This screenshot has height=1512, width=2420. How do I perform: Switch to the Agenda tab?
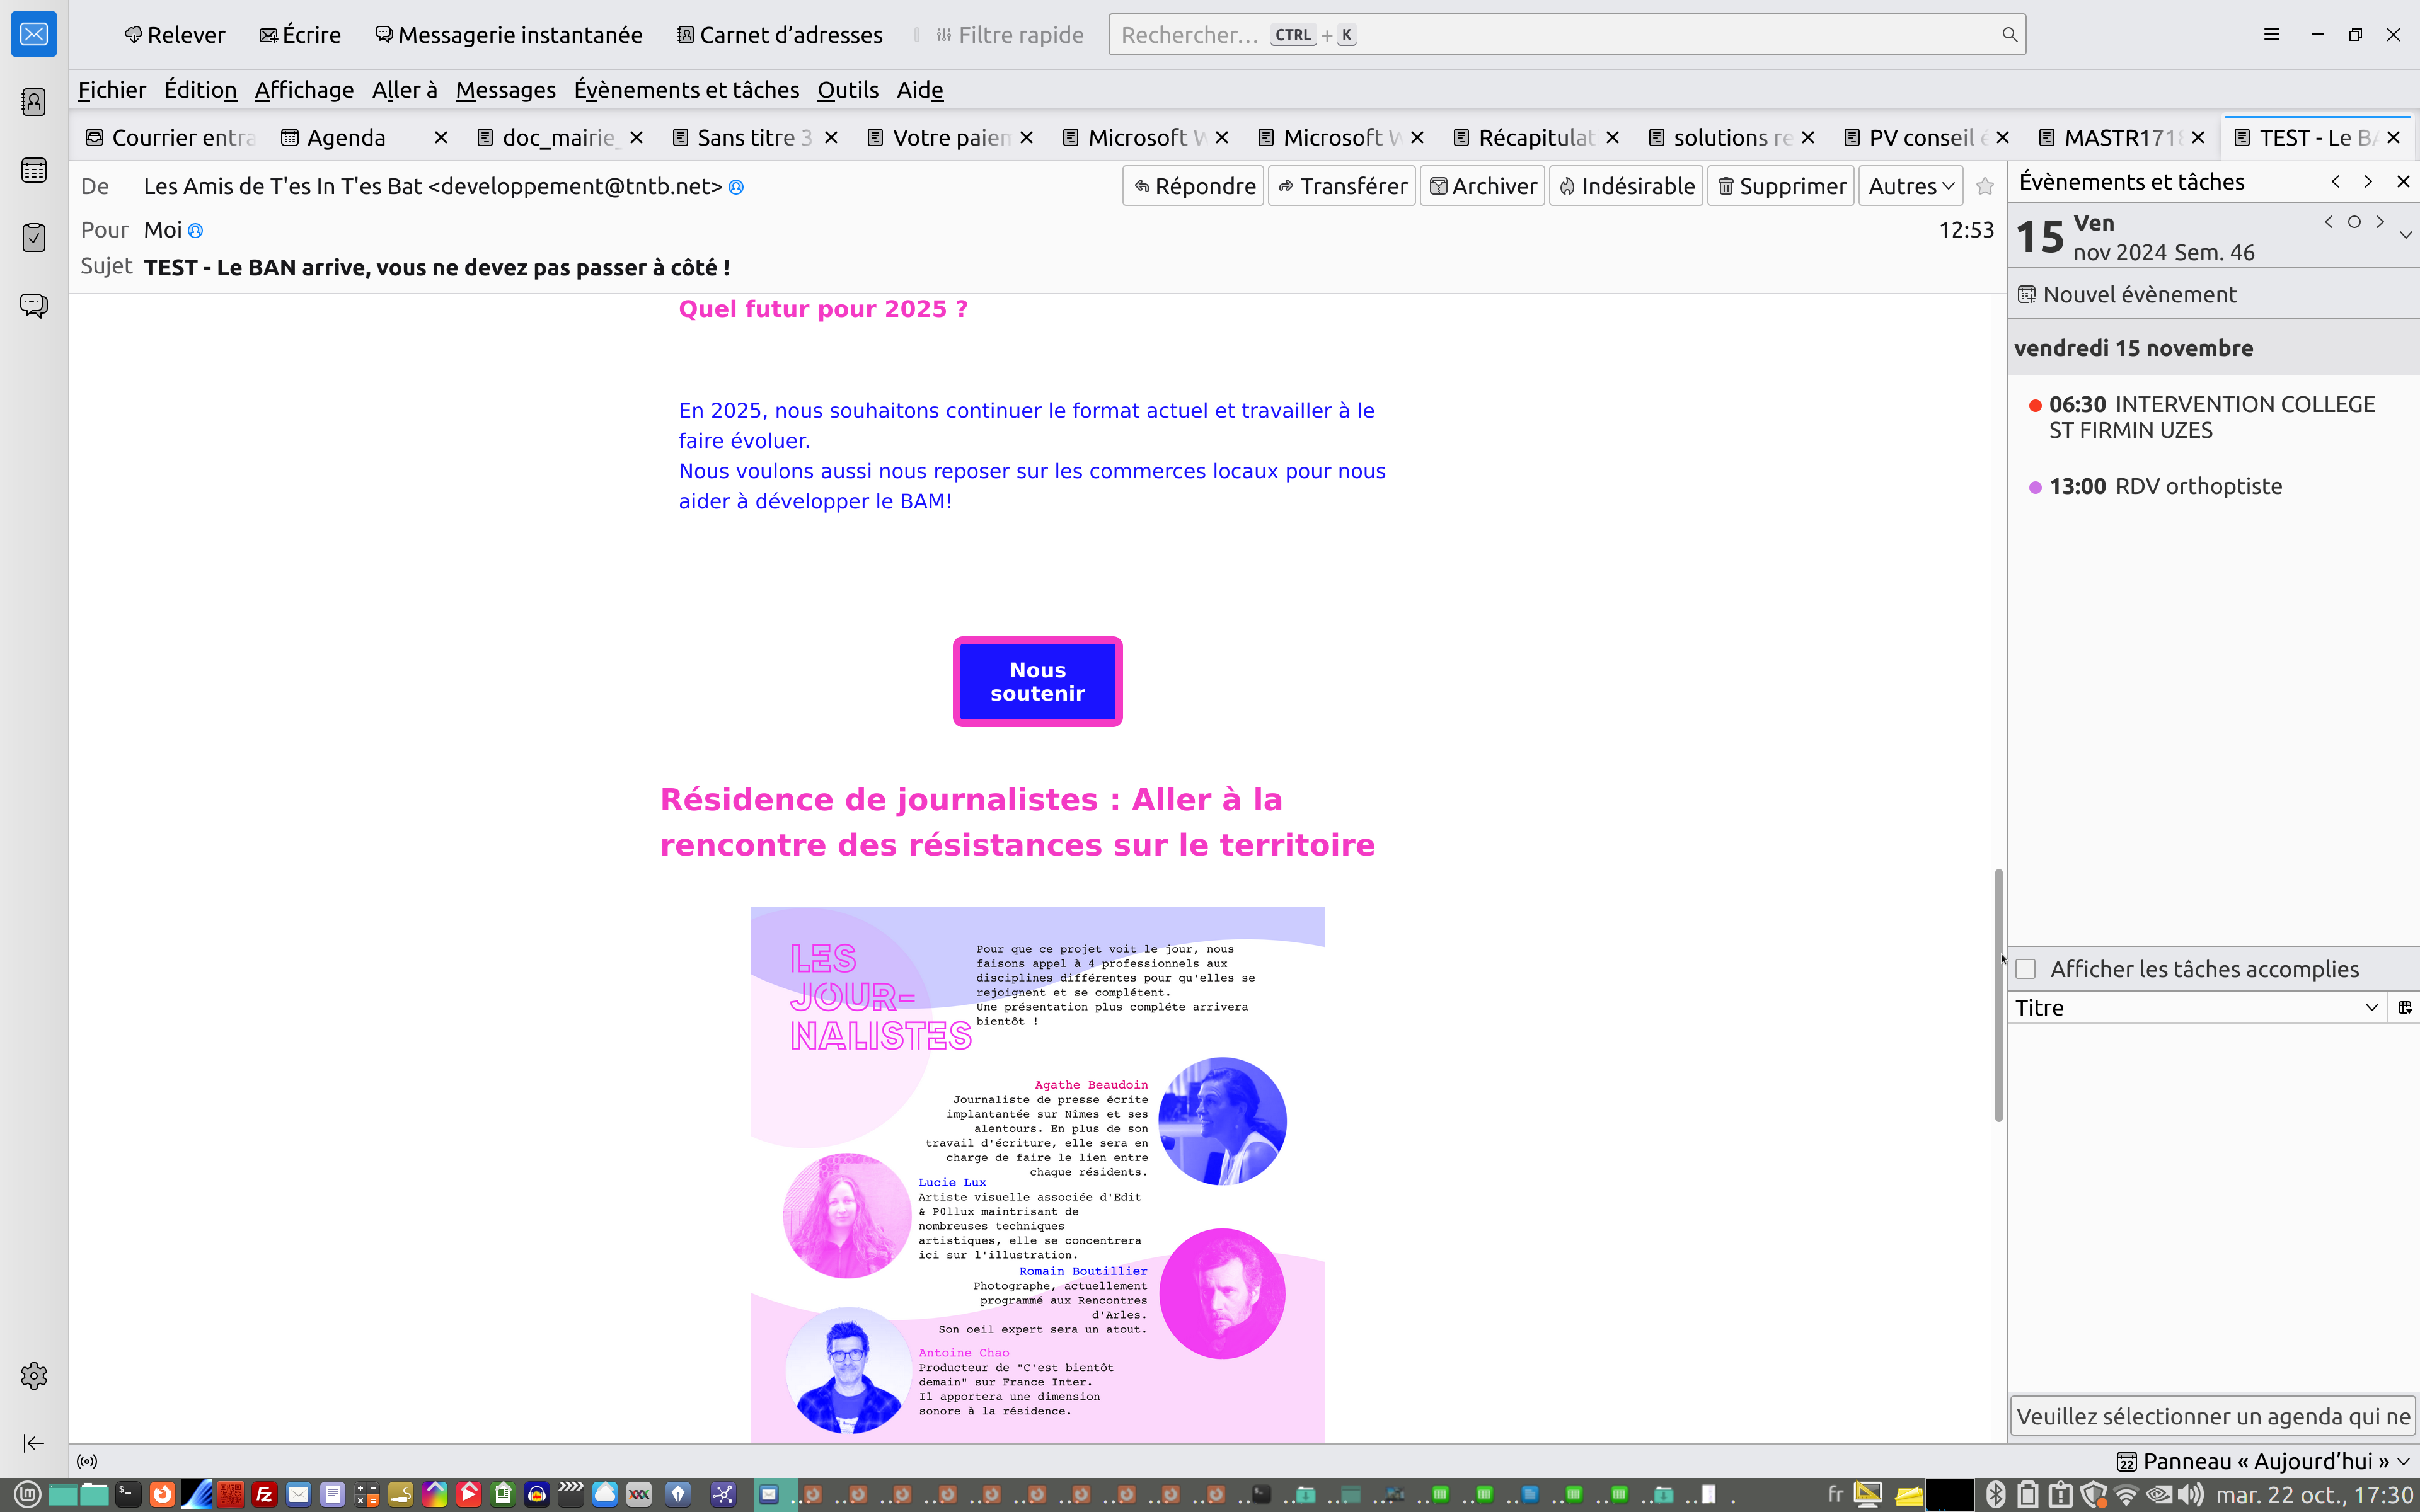click(x=346, y=138)
